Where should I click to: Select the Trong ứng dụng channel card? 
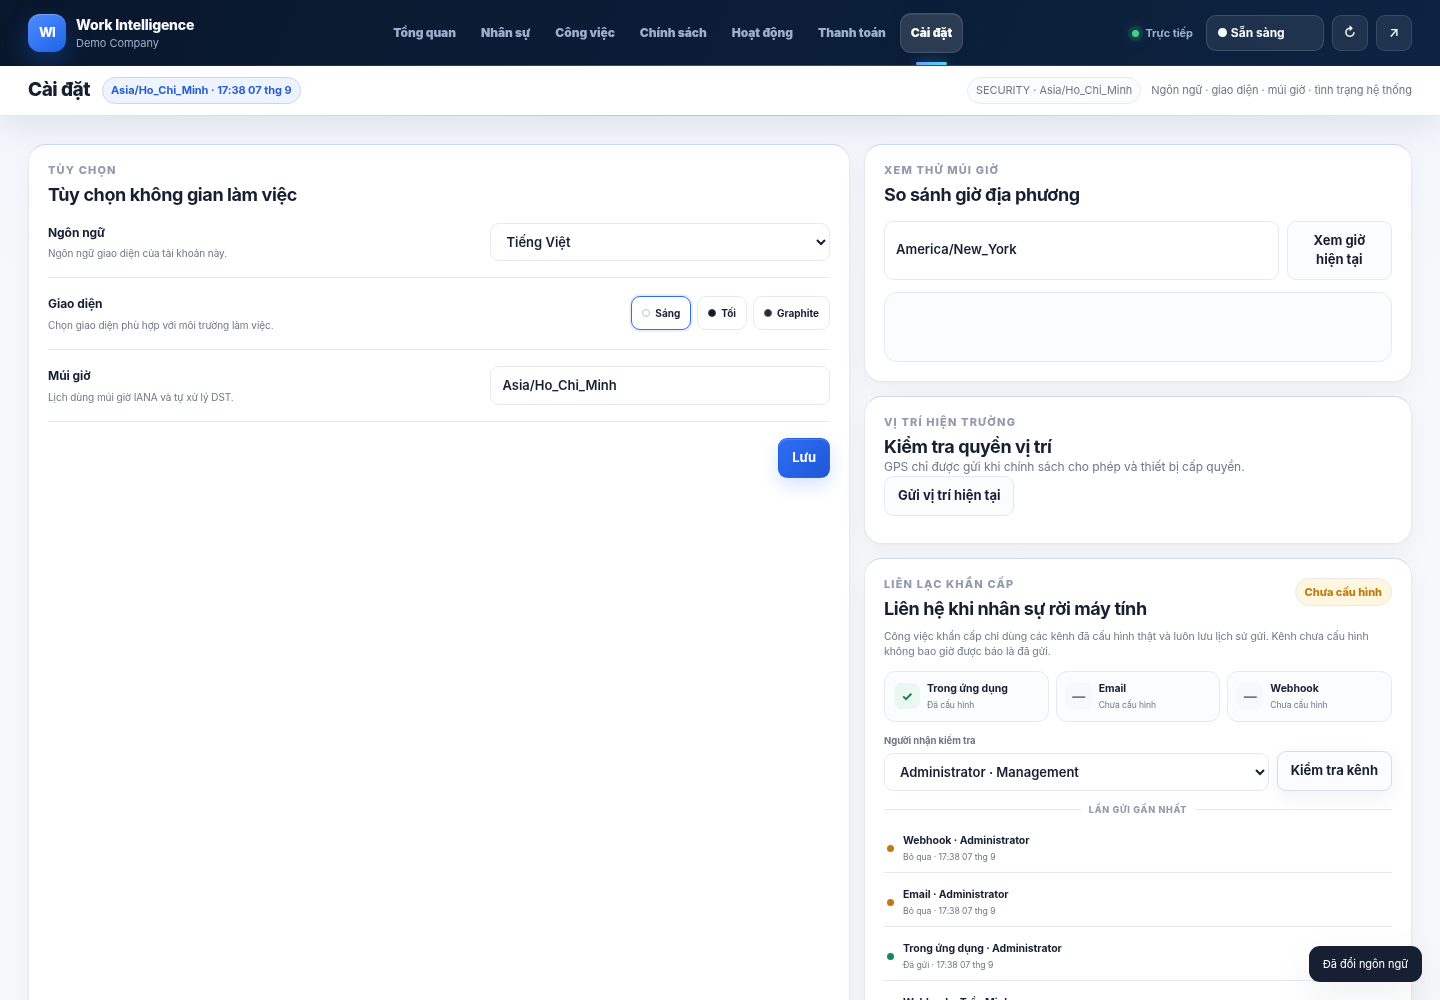966,696
